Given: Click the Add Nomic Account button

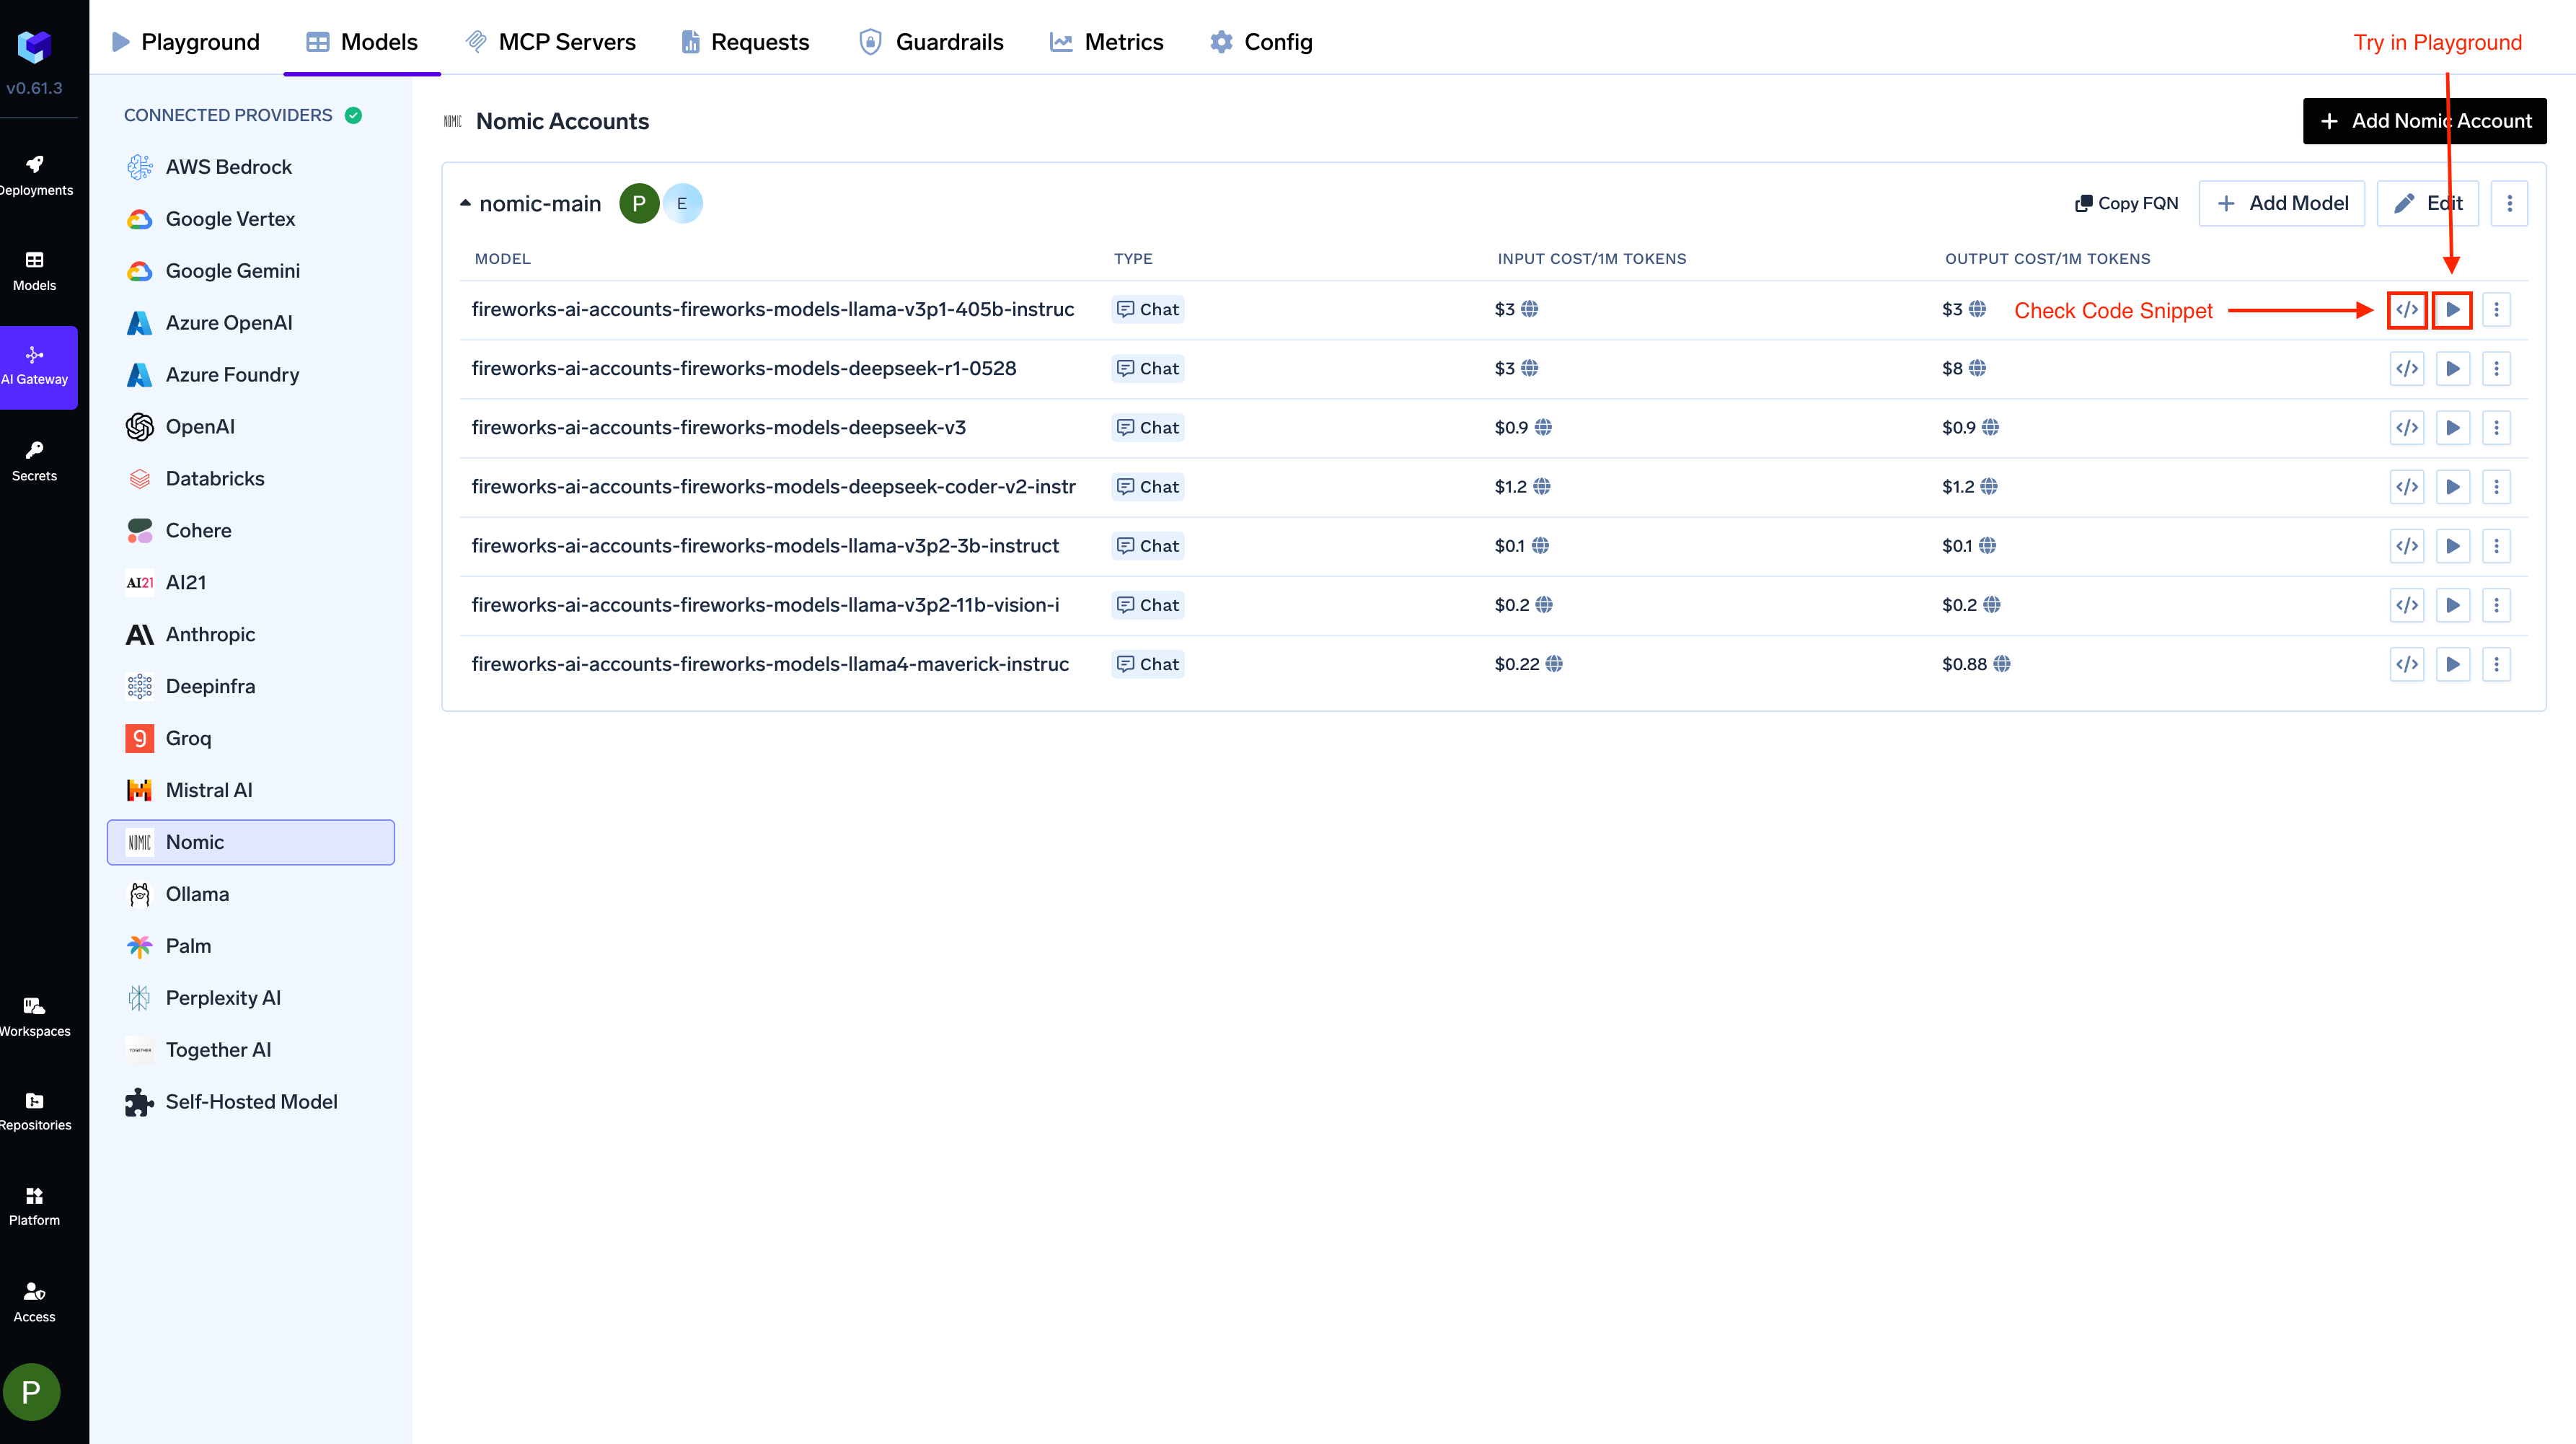Looking at the screenshot, I should 2424,121.
